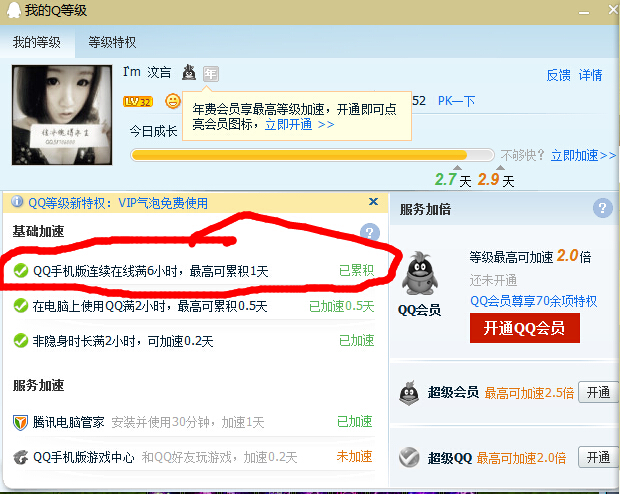The image size is (620, 494).
Task: Close the yellow notice bar with X
Action: click(x=373, y=202)
